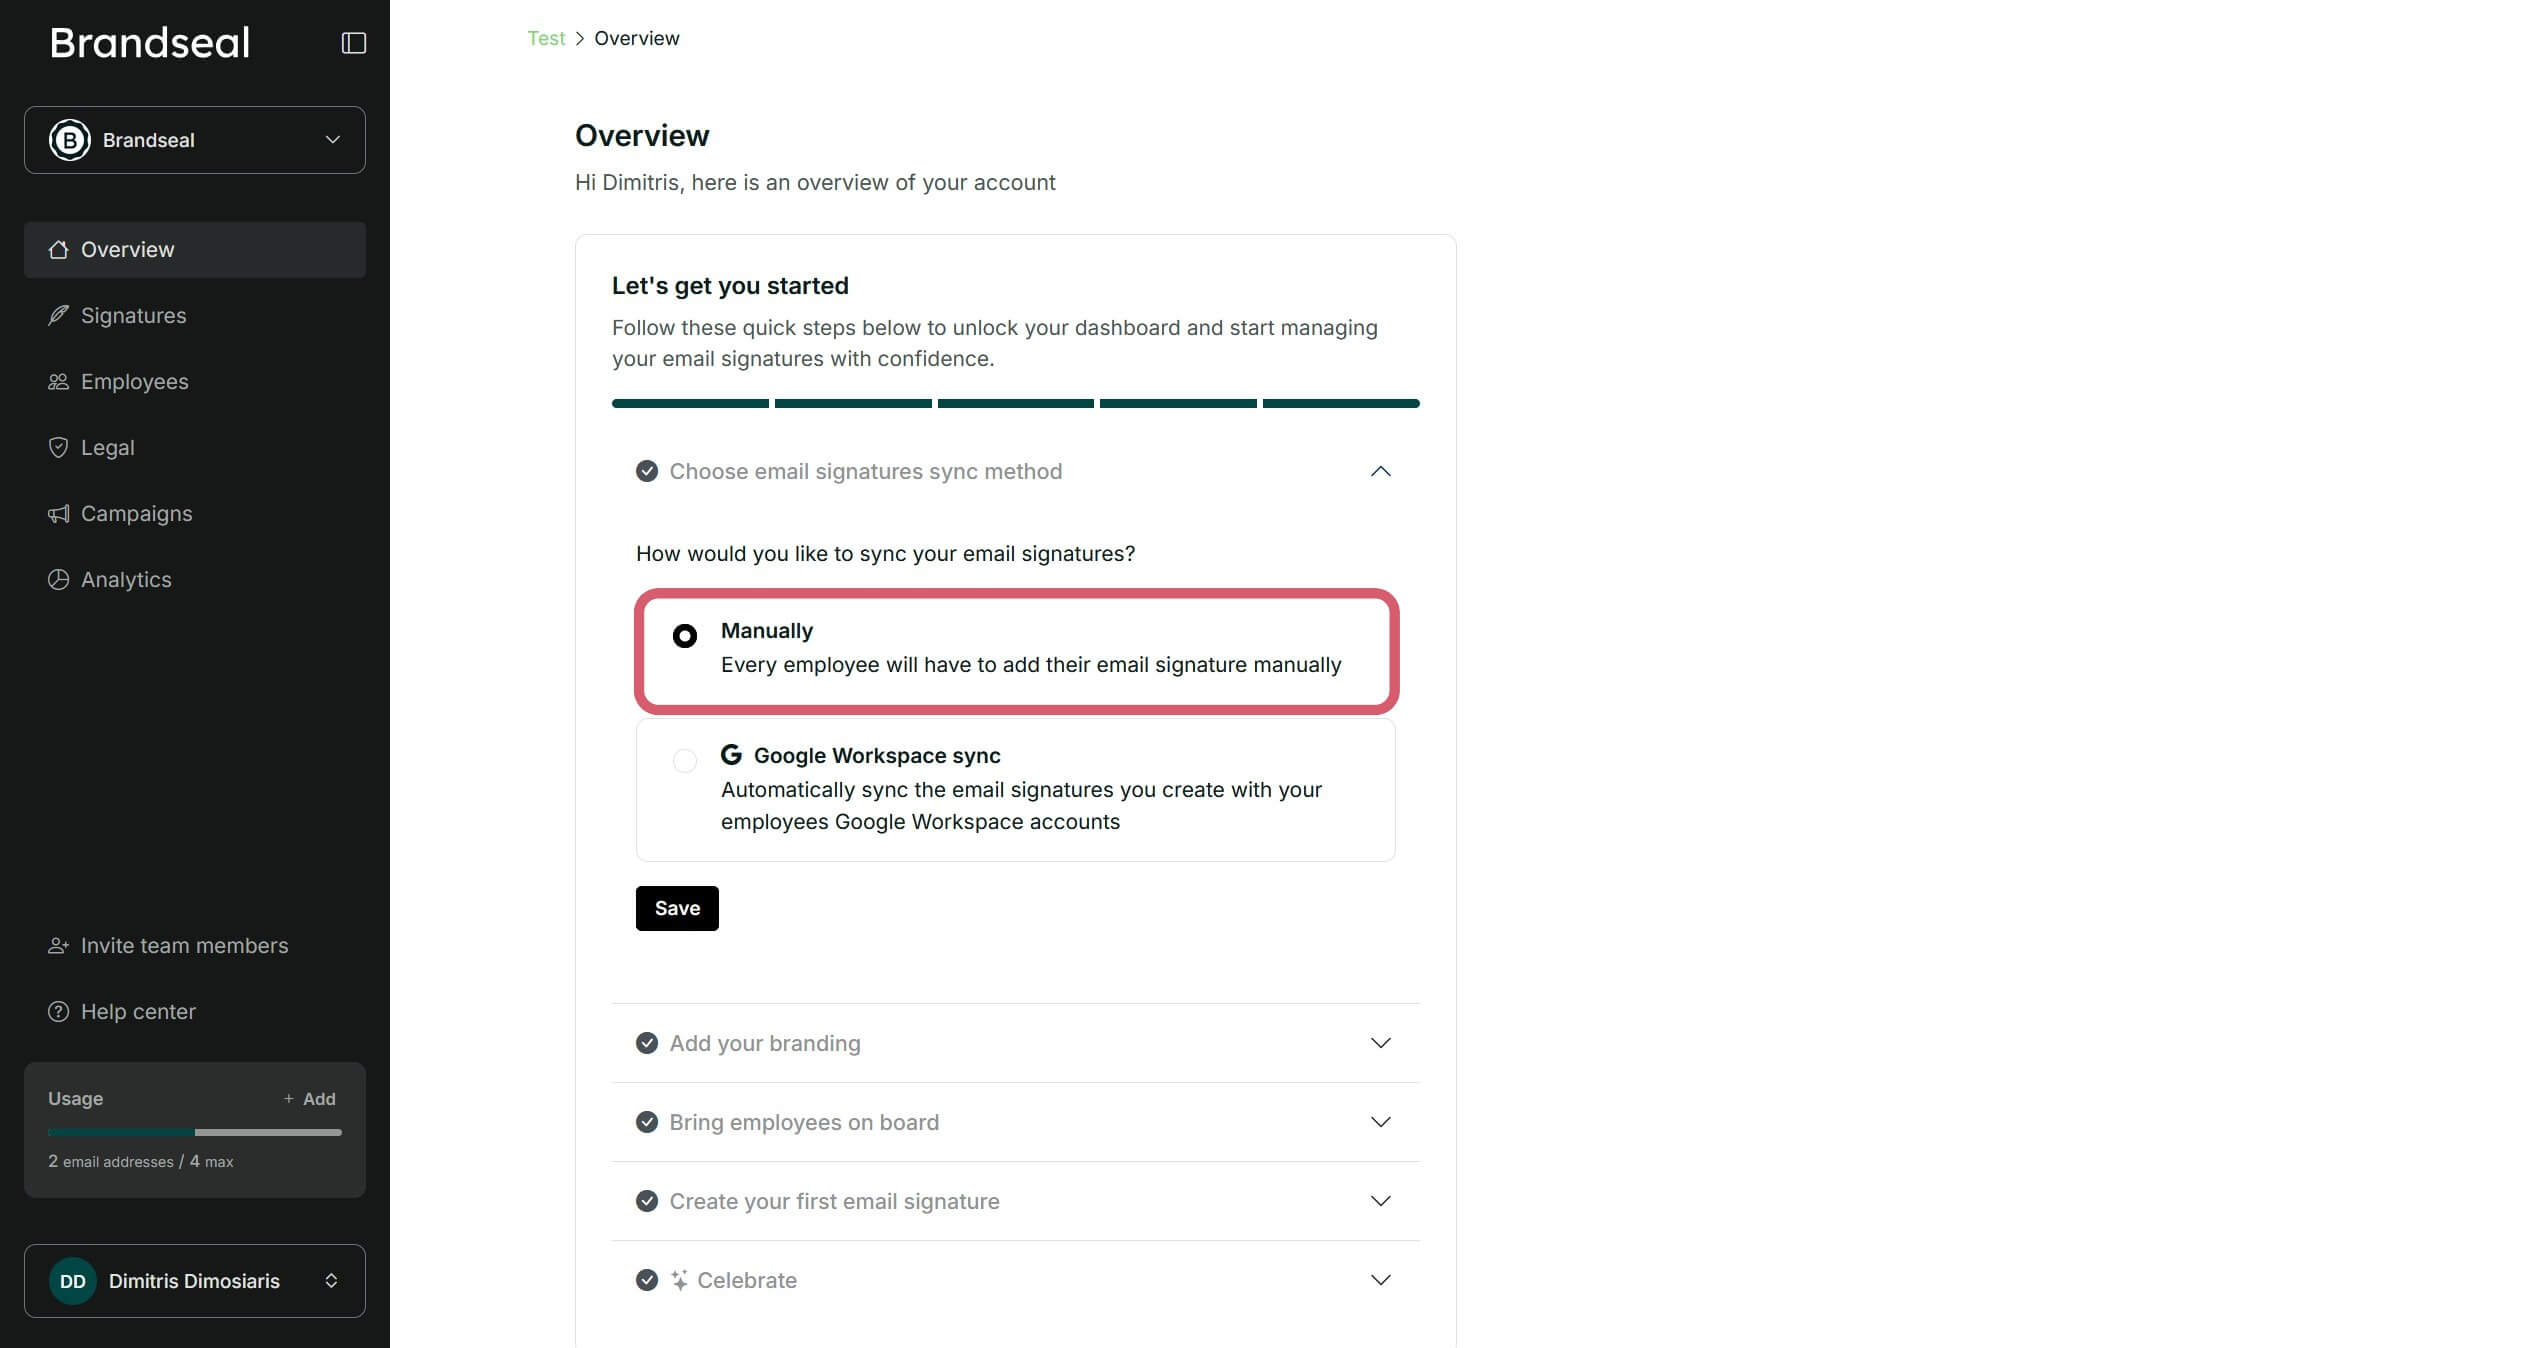2545x1348 pixels.
Task: Expand the Bring employees on board step
Action: tap(1381, 1122)
